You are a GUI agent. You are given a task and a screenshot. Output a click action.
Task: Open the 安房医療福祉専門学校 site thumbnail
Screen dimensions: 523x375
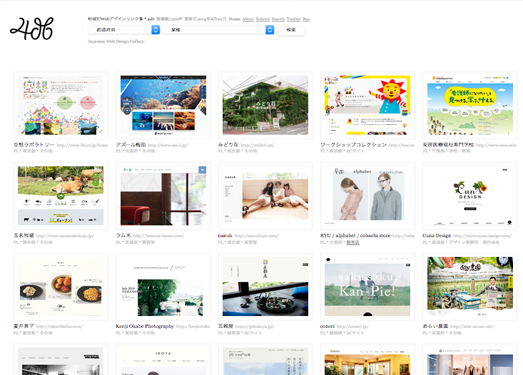[470, 105]
